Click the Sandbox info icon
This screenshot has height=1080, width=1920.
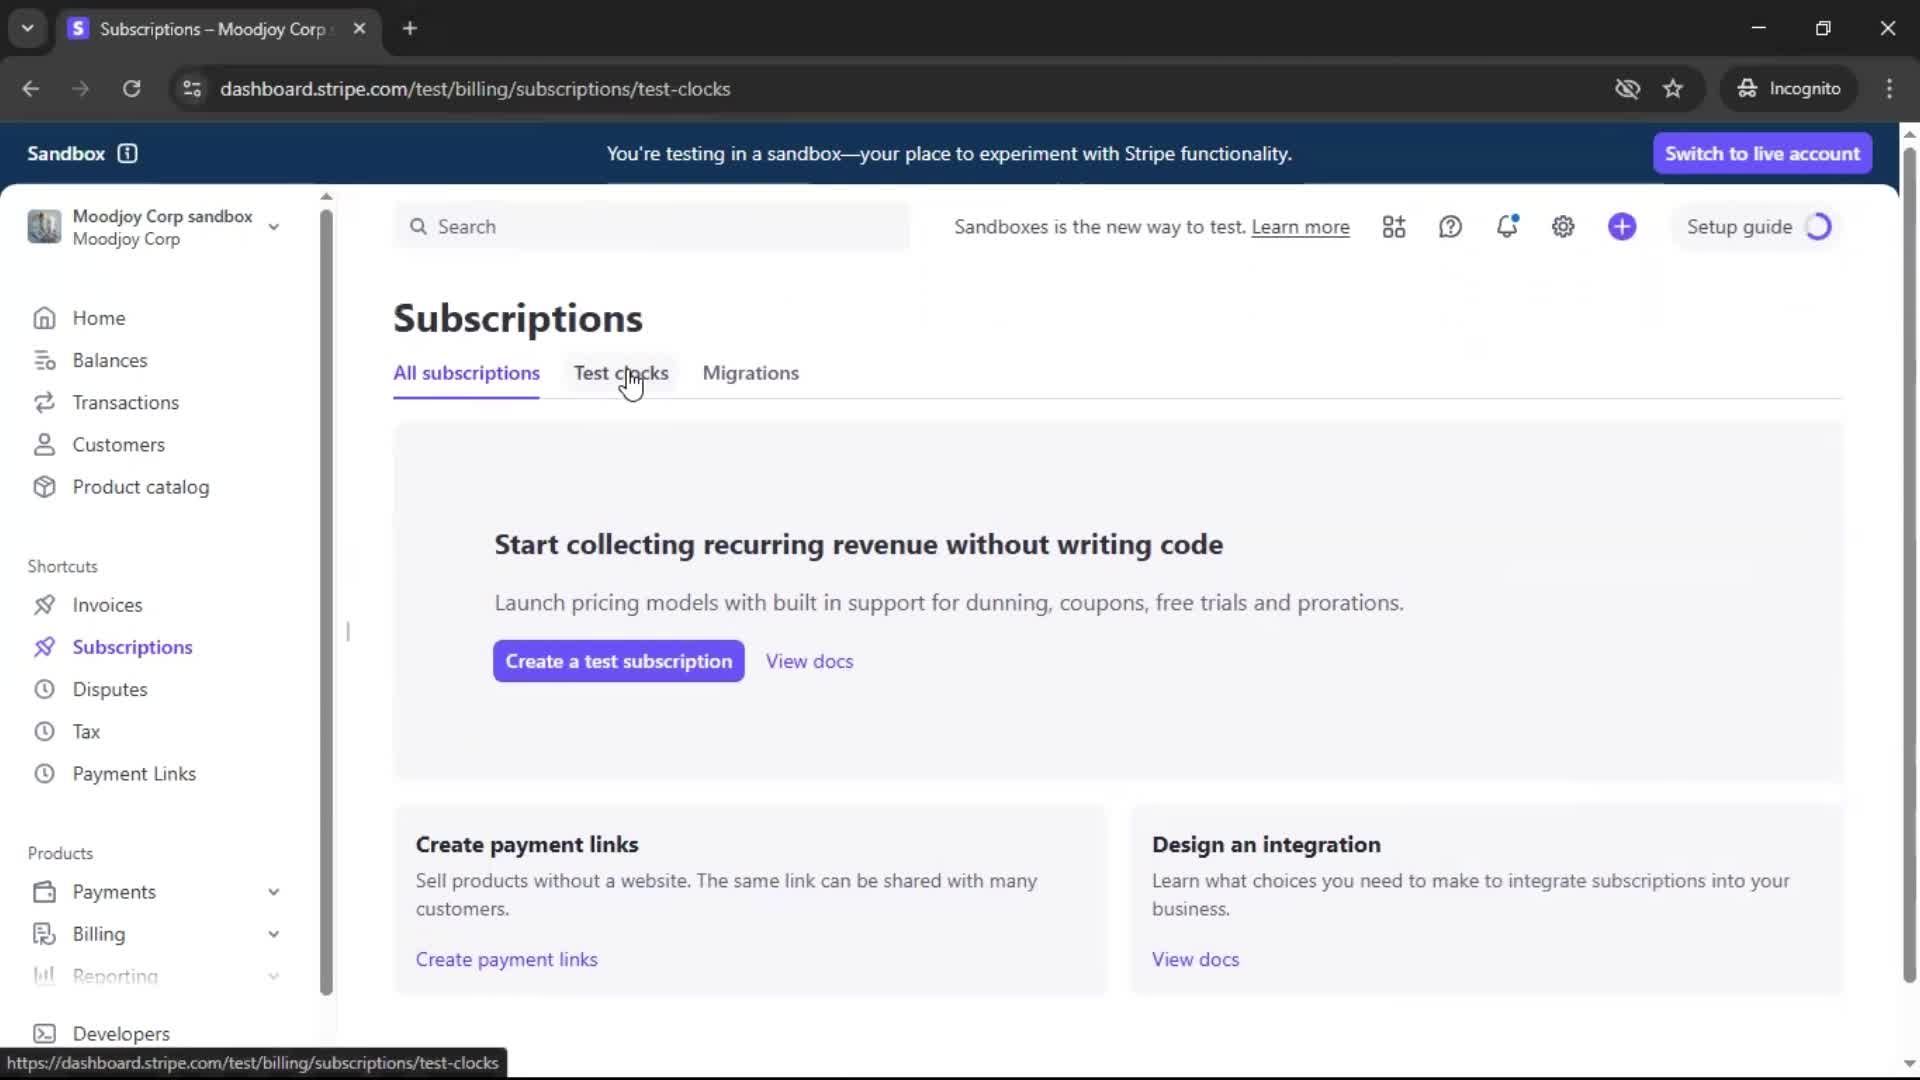click(x=127, y=153)
